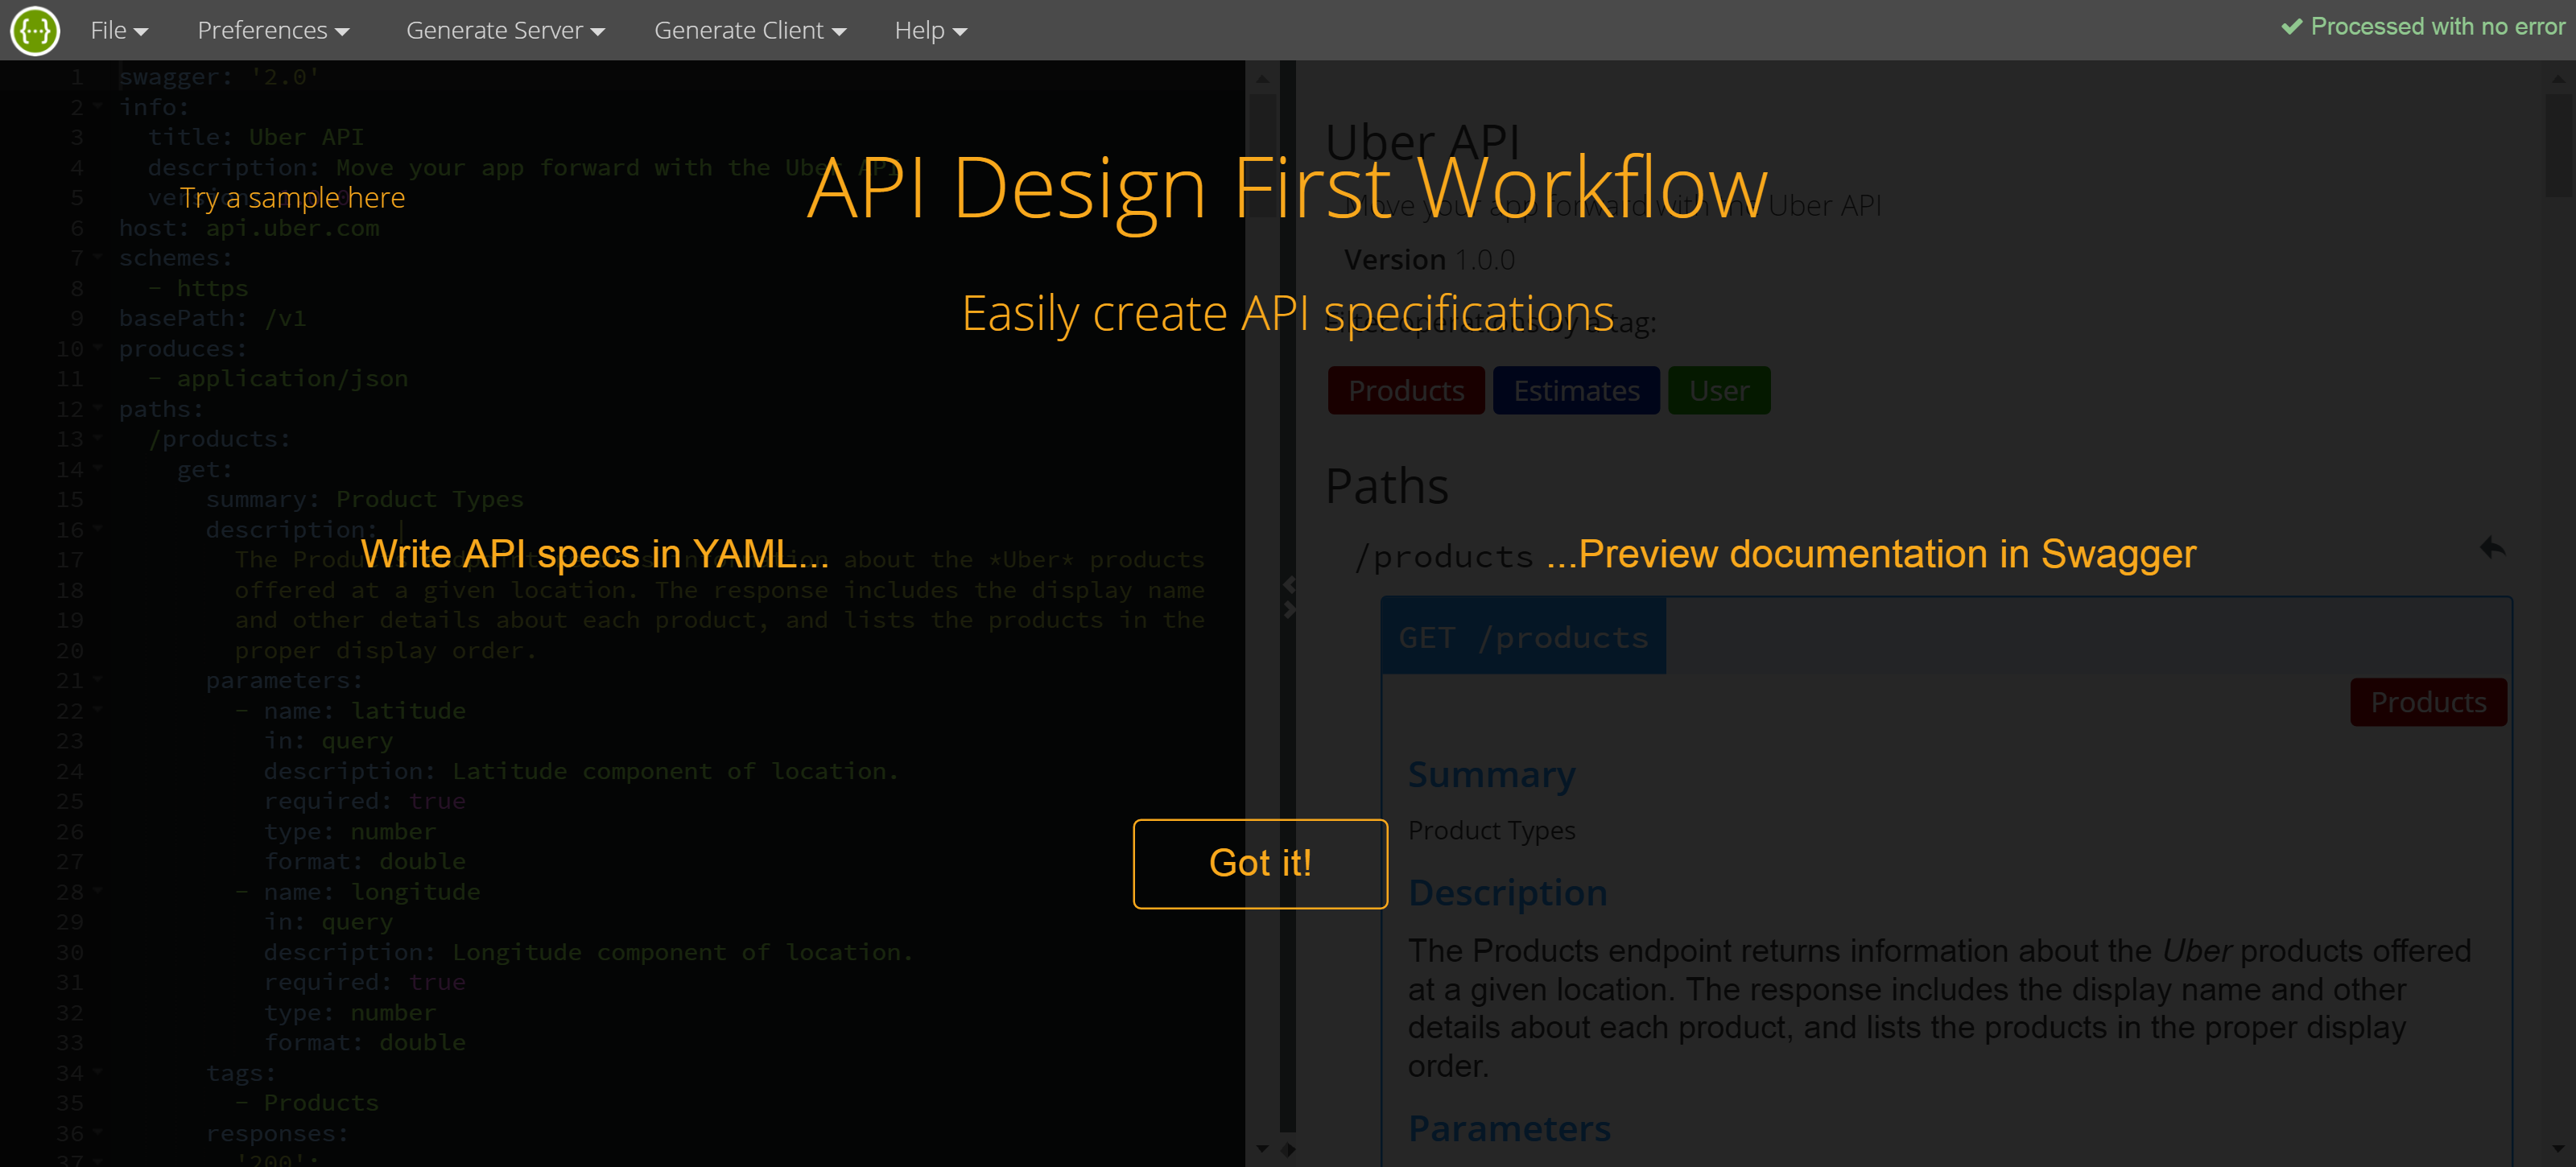Collapse the info fold arrow at line 2
2576x1167 pixels.
(x=98, y=106)
